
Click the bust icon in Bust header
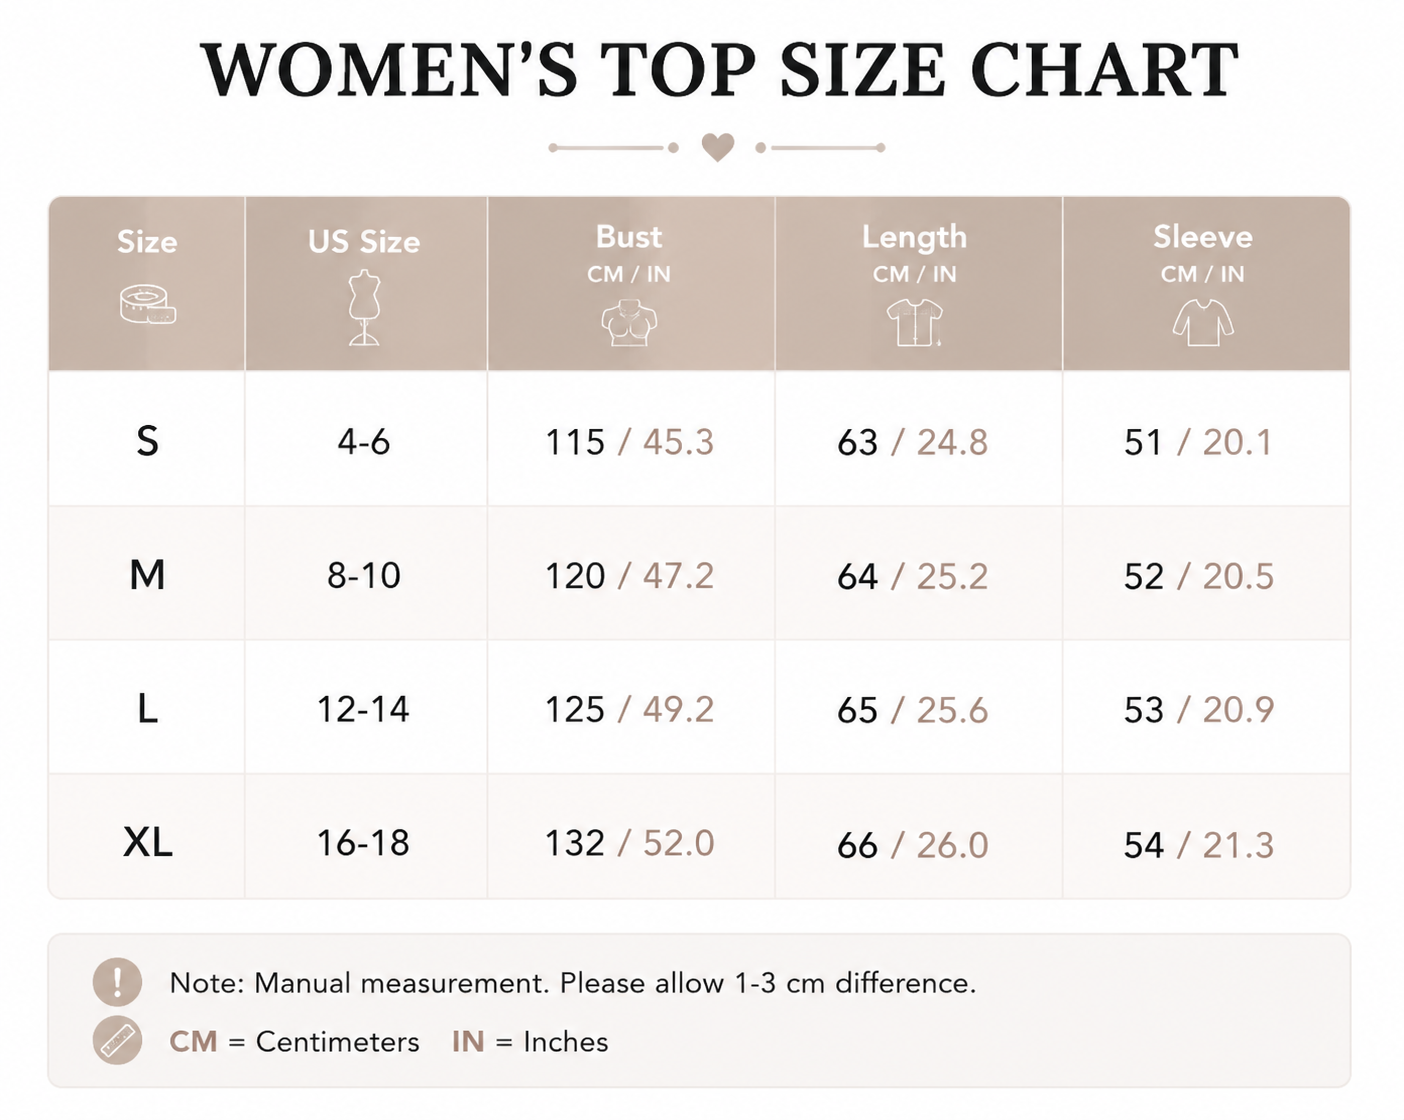[629, 325]
